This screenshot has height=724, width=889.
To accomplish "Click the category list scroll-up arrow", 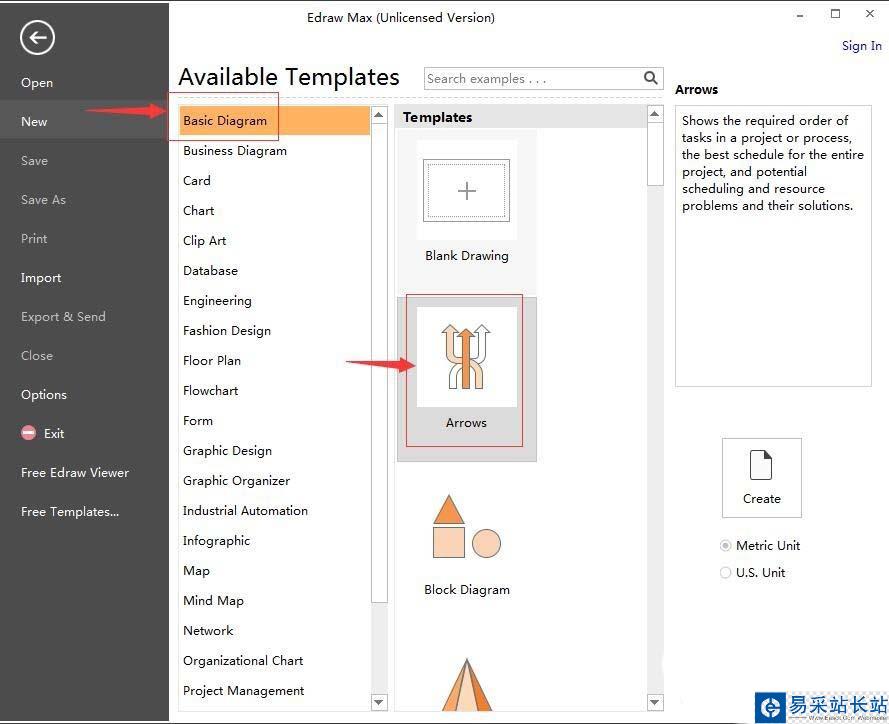I will click(379, 115).
